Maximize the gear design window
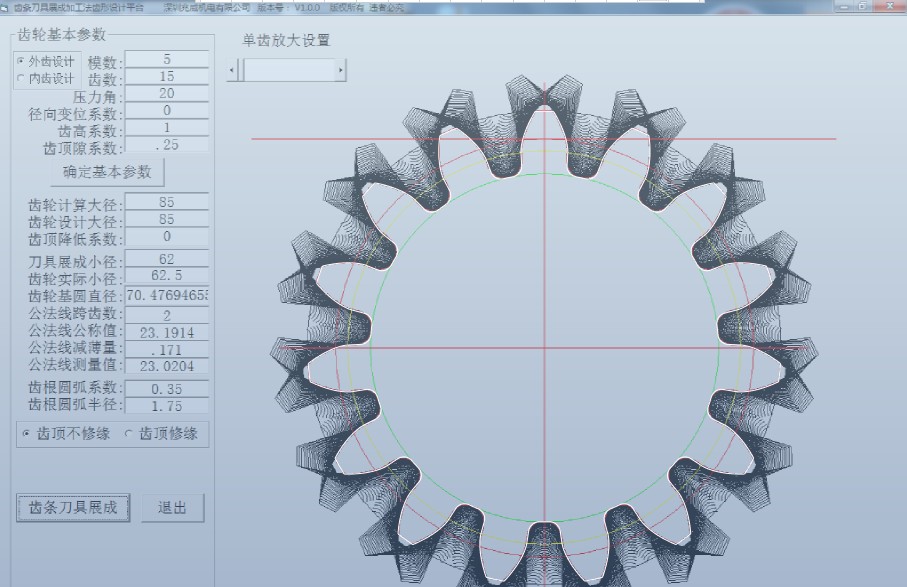 pos(863,6)
